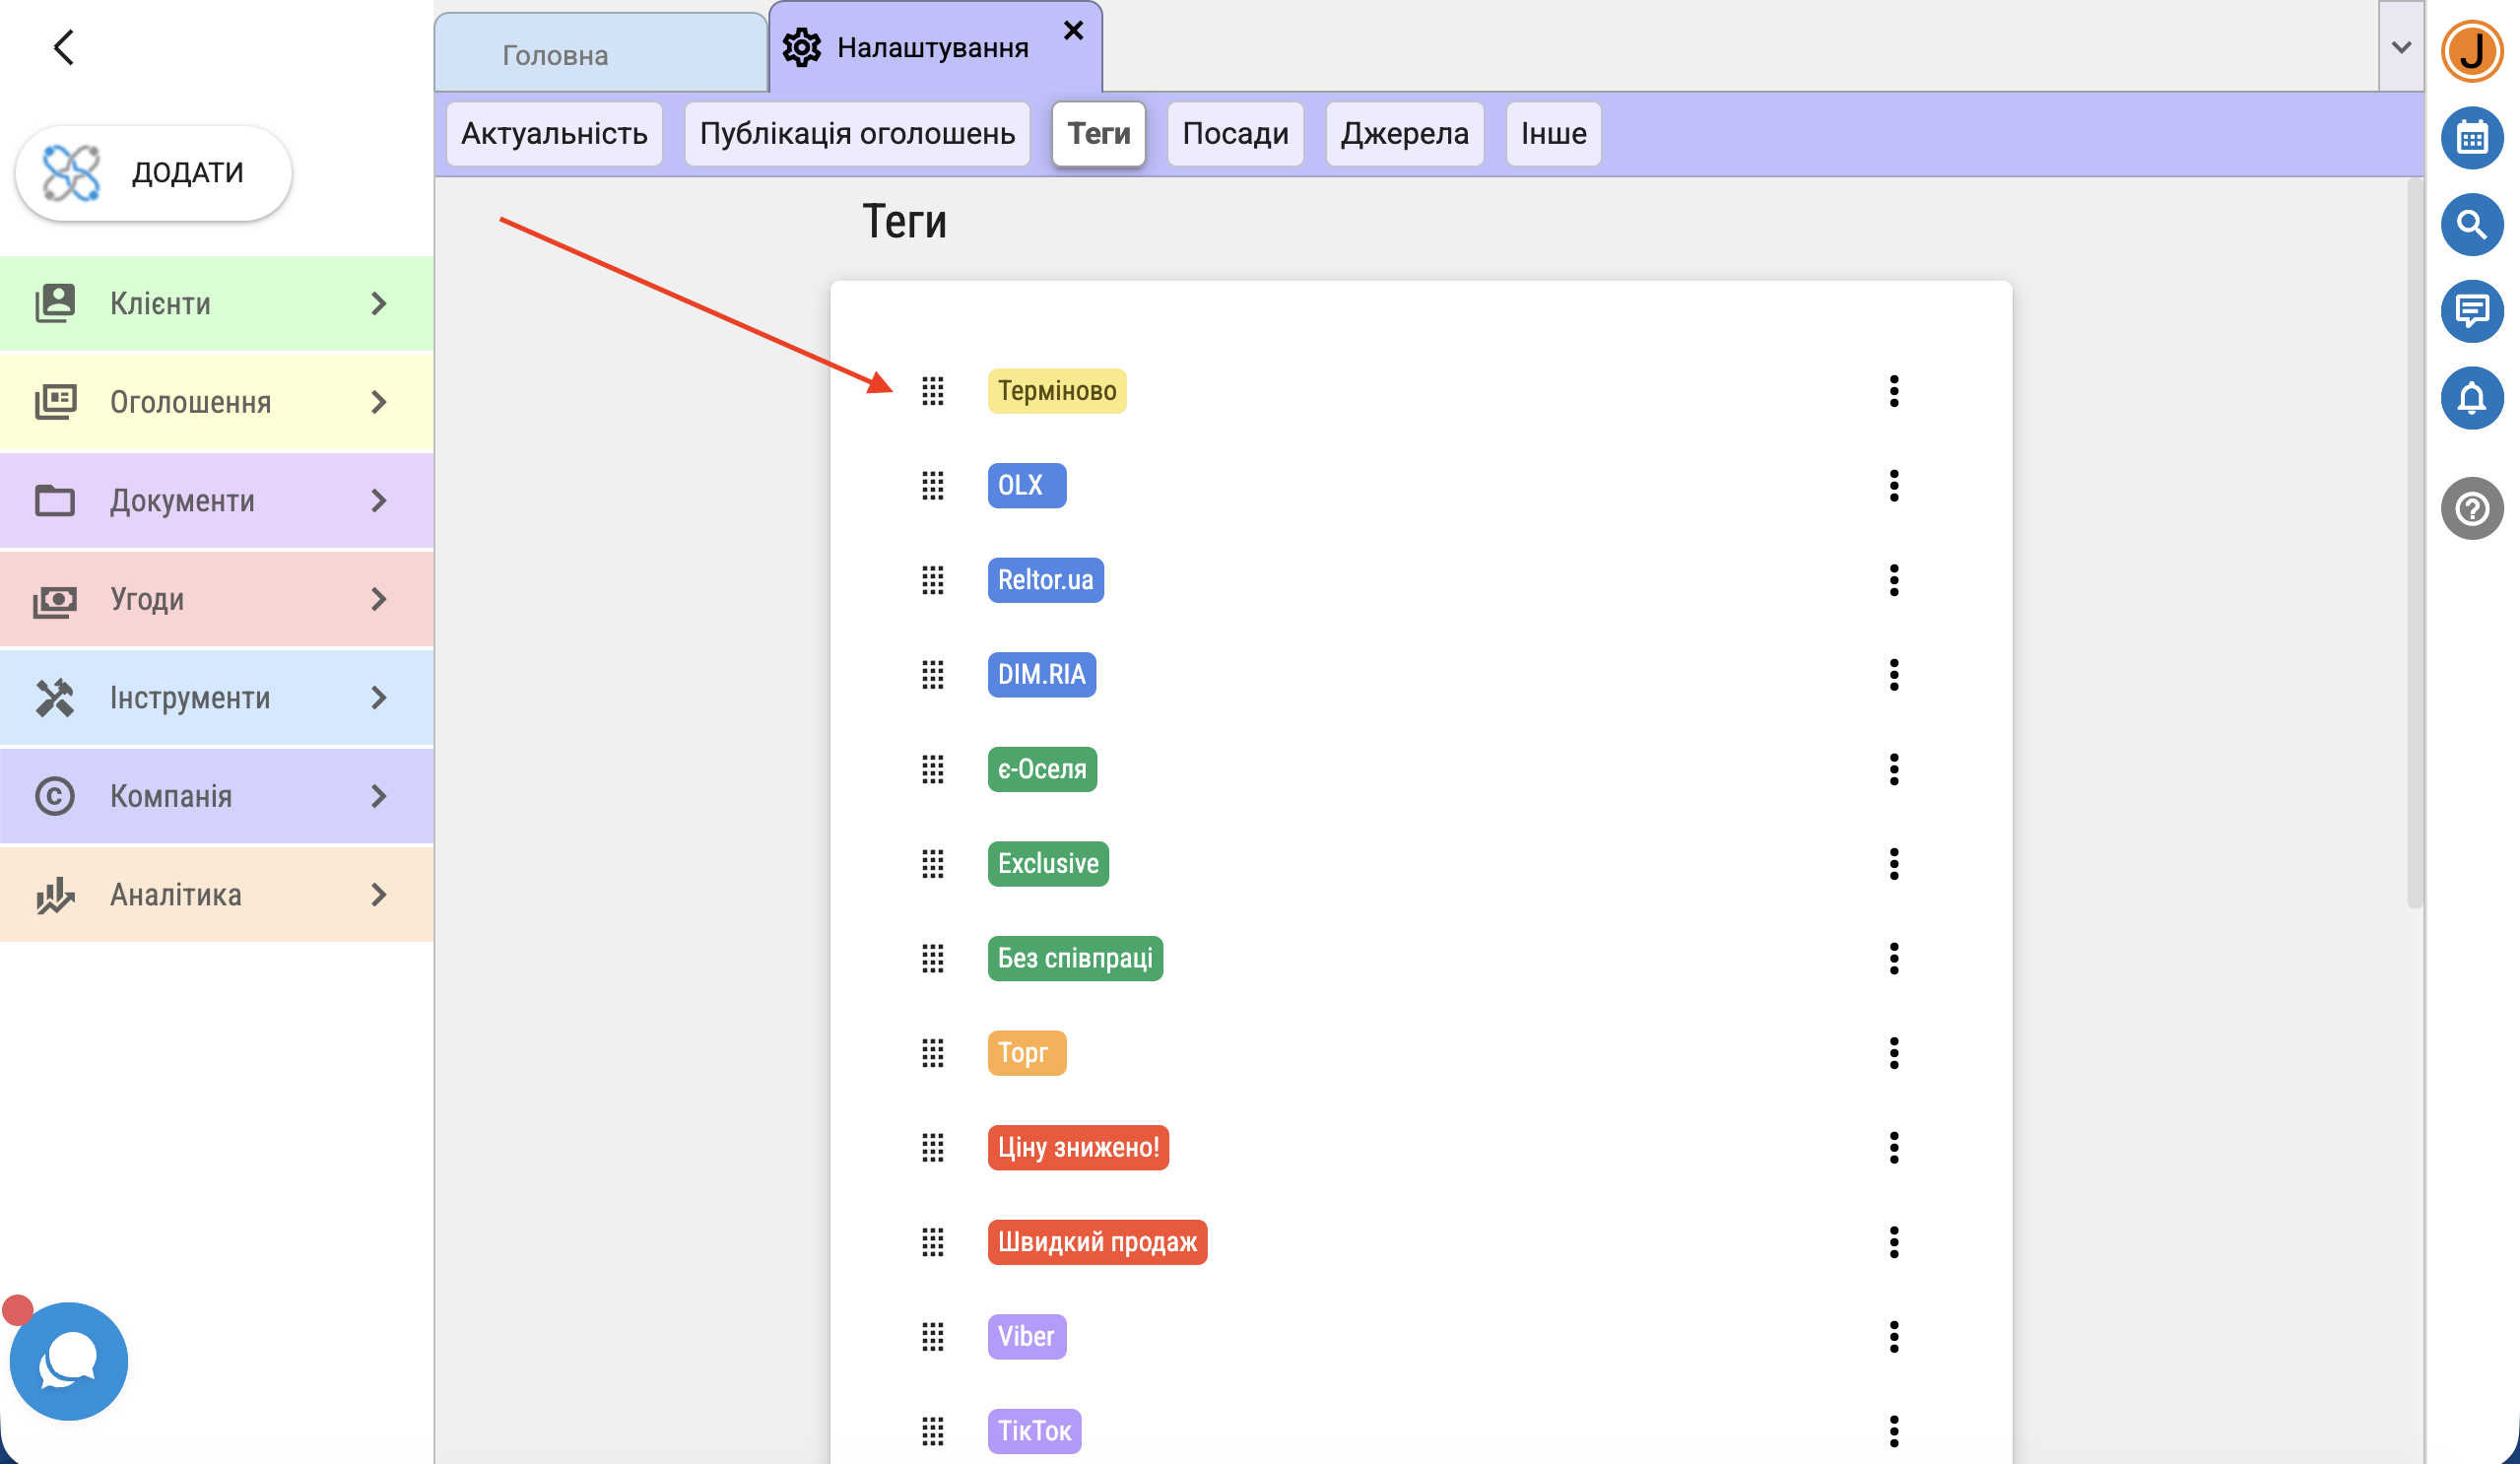Viewport: 2520px width, 1464px height.
Task: Open the messages chat icon on right
Action: pyautogui.click(x=2471, y=311)
